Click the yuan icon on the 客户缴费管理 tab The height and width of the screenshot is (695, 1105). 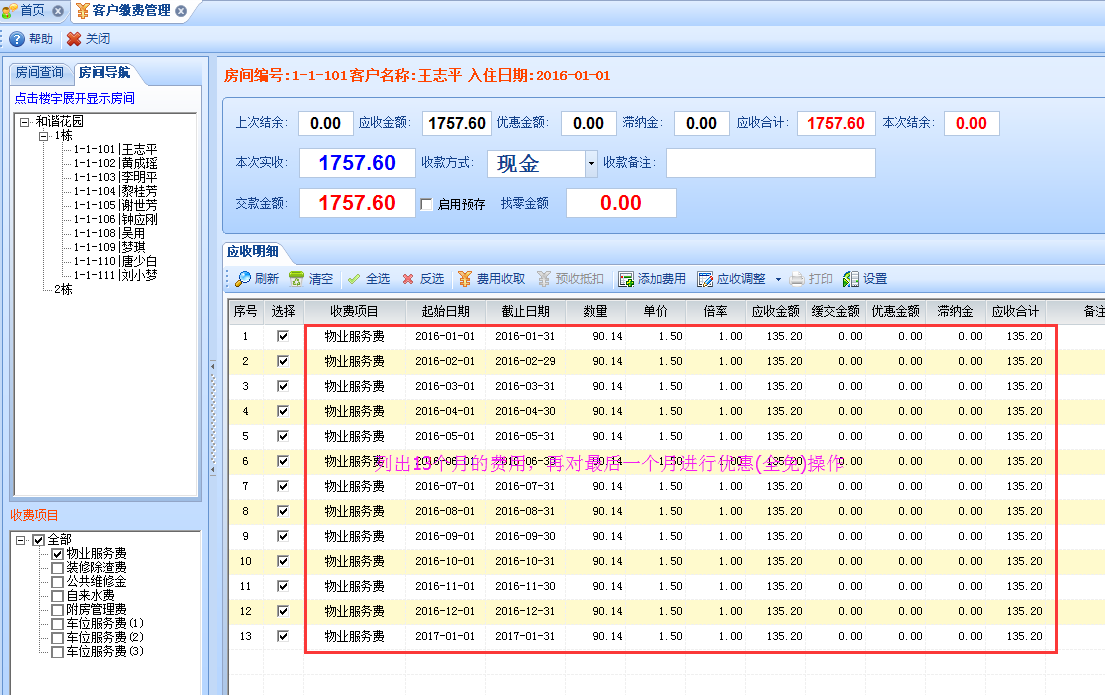pyautogui.click(x=83, y=11)
